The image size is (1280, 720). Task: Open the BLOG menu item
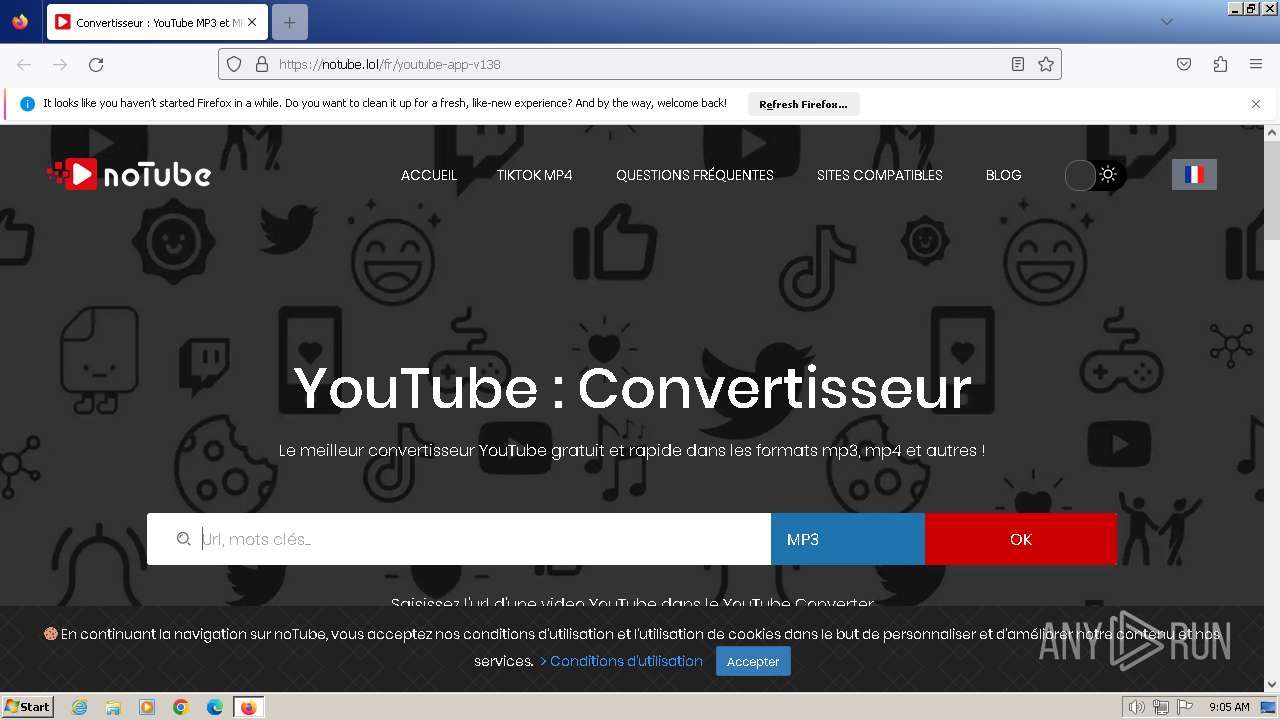pos(1003,175)
